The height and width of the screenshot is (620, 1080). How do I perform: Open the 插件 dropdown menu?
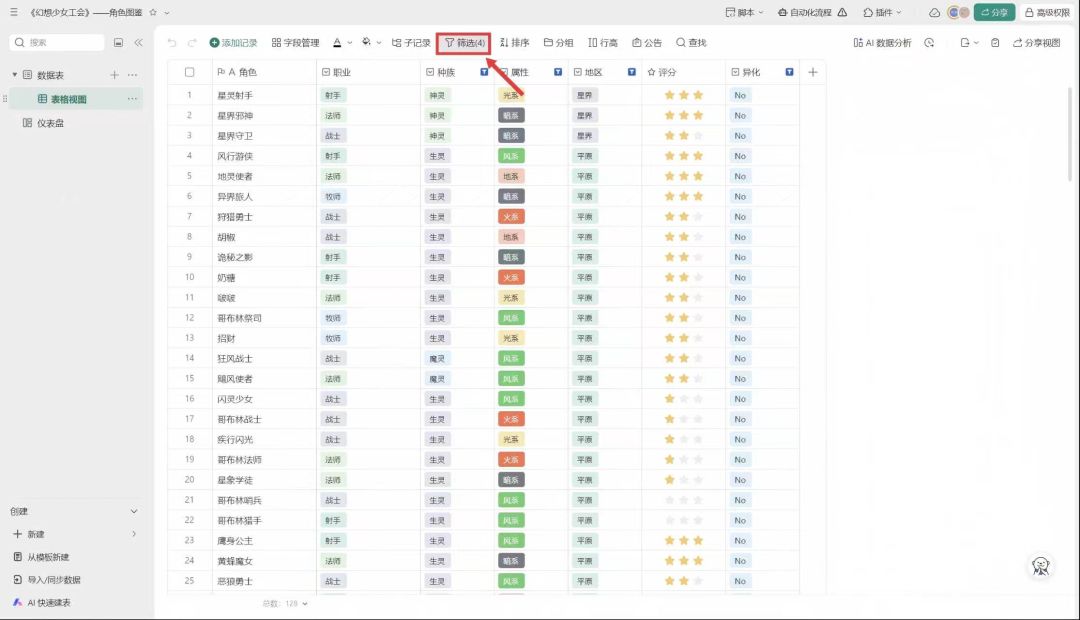click(882, 12)
